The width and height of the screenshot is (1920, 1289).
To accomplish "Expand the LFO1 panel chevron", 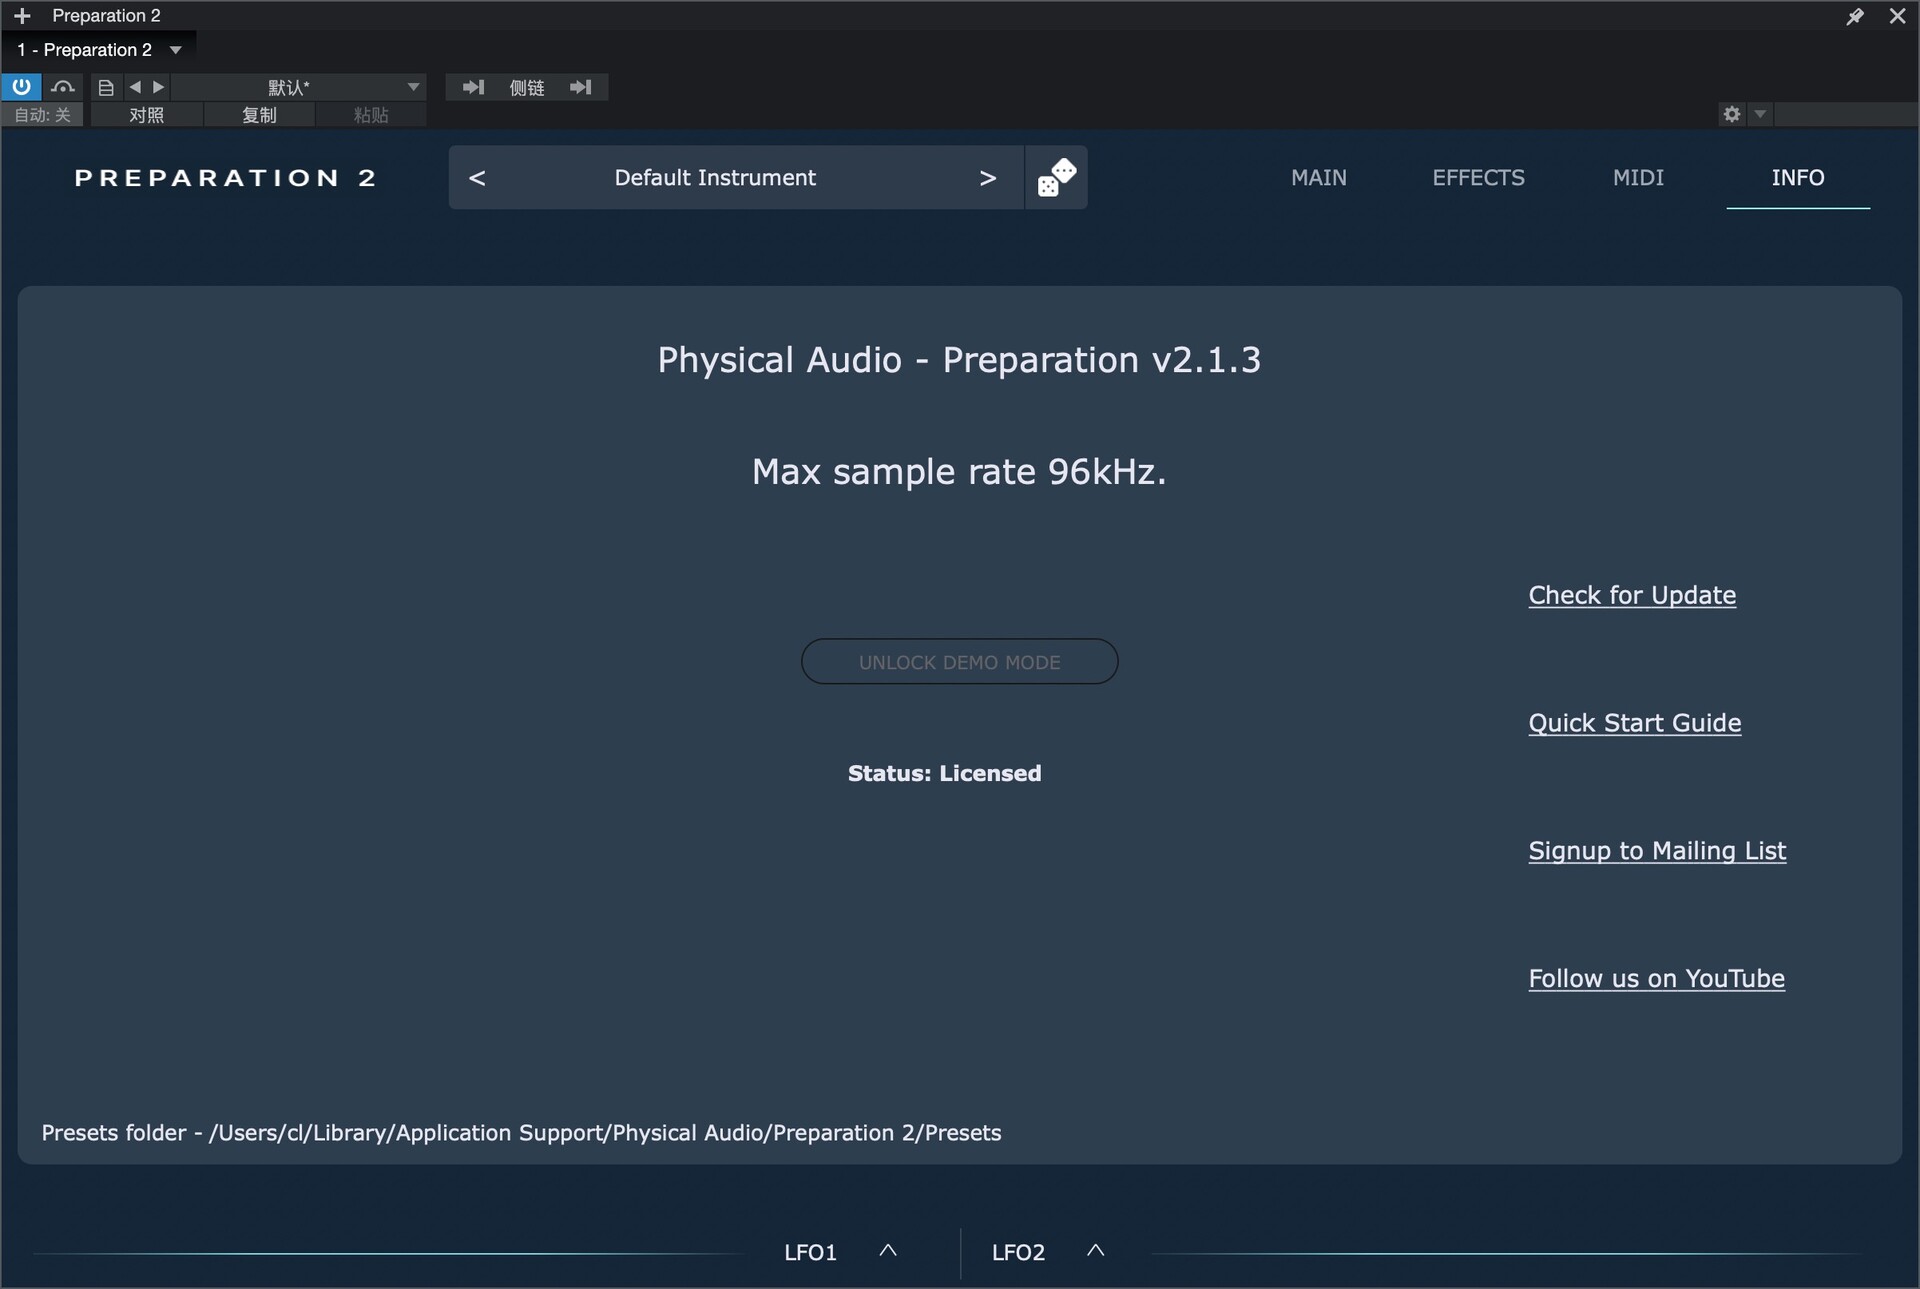I will click(888, 1251).
